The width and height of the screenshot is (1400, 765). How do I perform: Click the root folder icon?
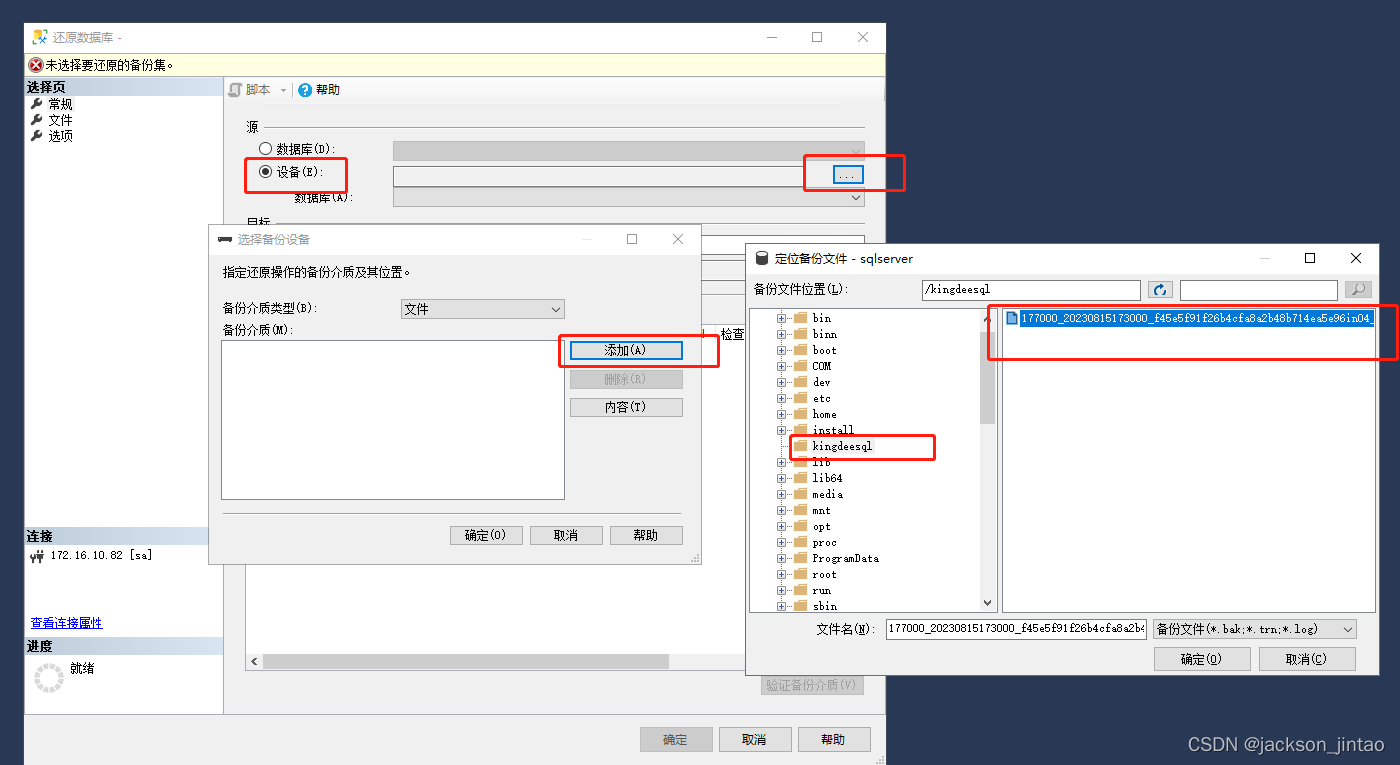800,574
